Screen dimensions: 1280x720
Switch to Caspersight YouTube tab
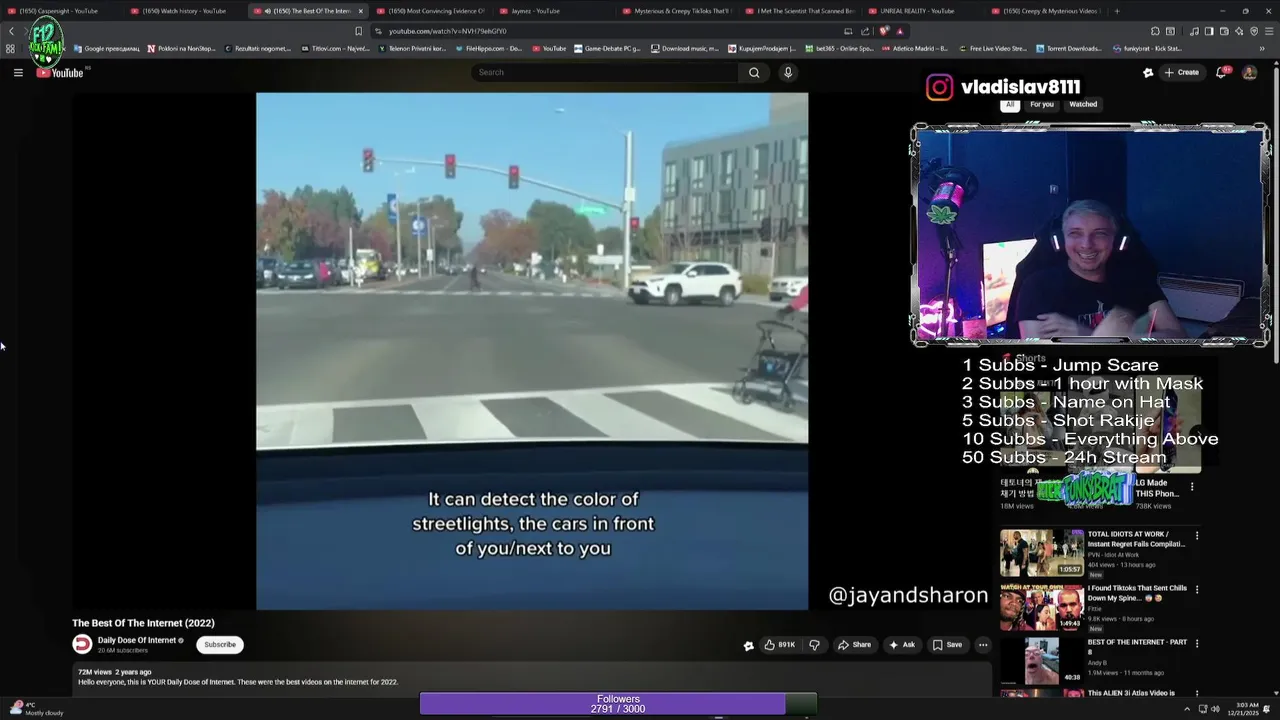pyautogui.click(x=60, y=11)
